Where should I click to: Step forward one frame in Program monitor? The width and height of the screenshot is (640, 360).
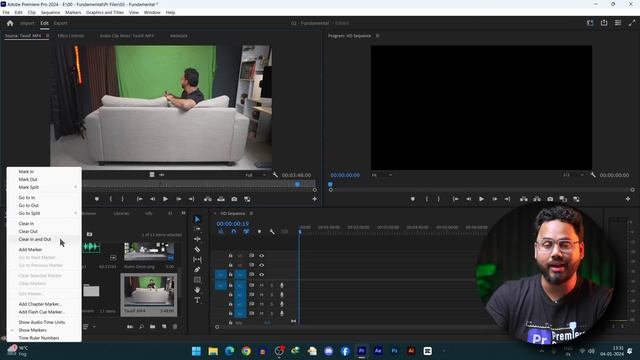(495, 199)
